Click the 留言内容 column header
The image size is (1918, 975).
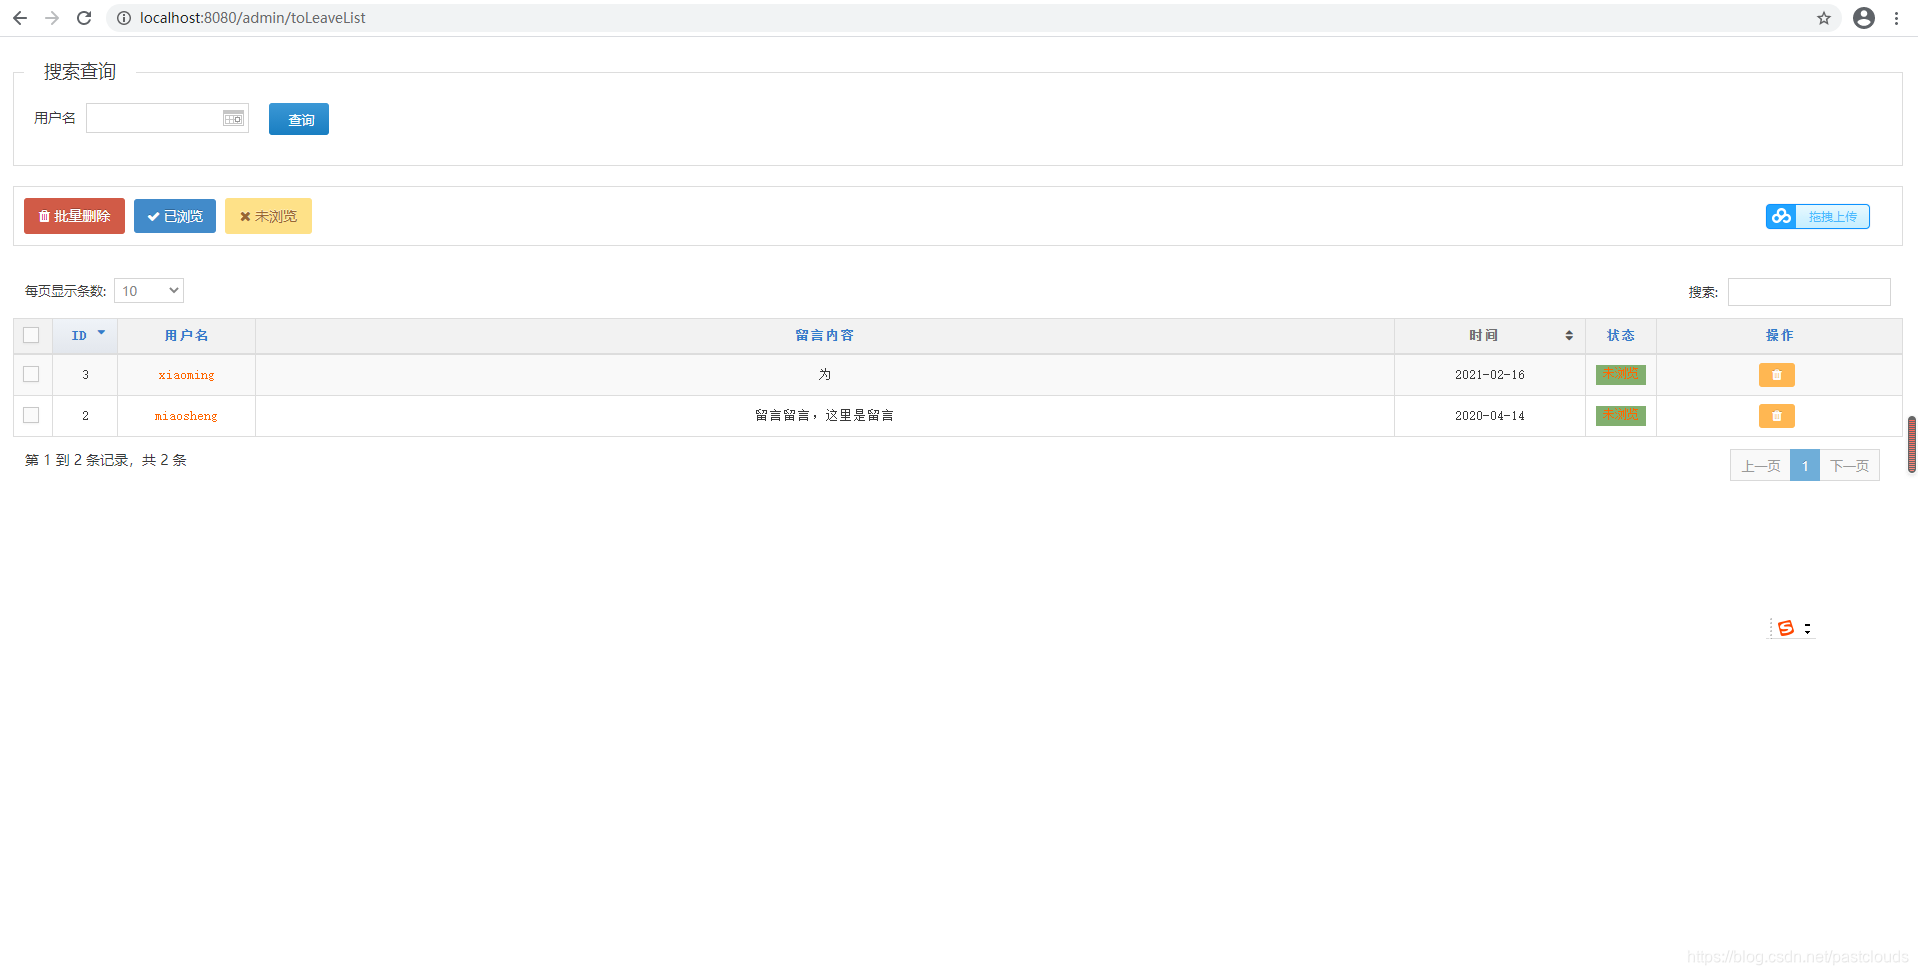coord(824,336)
